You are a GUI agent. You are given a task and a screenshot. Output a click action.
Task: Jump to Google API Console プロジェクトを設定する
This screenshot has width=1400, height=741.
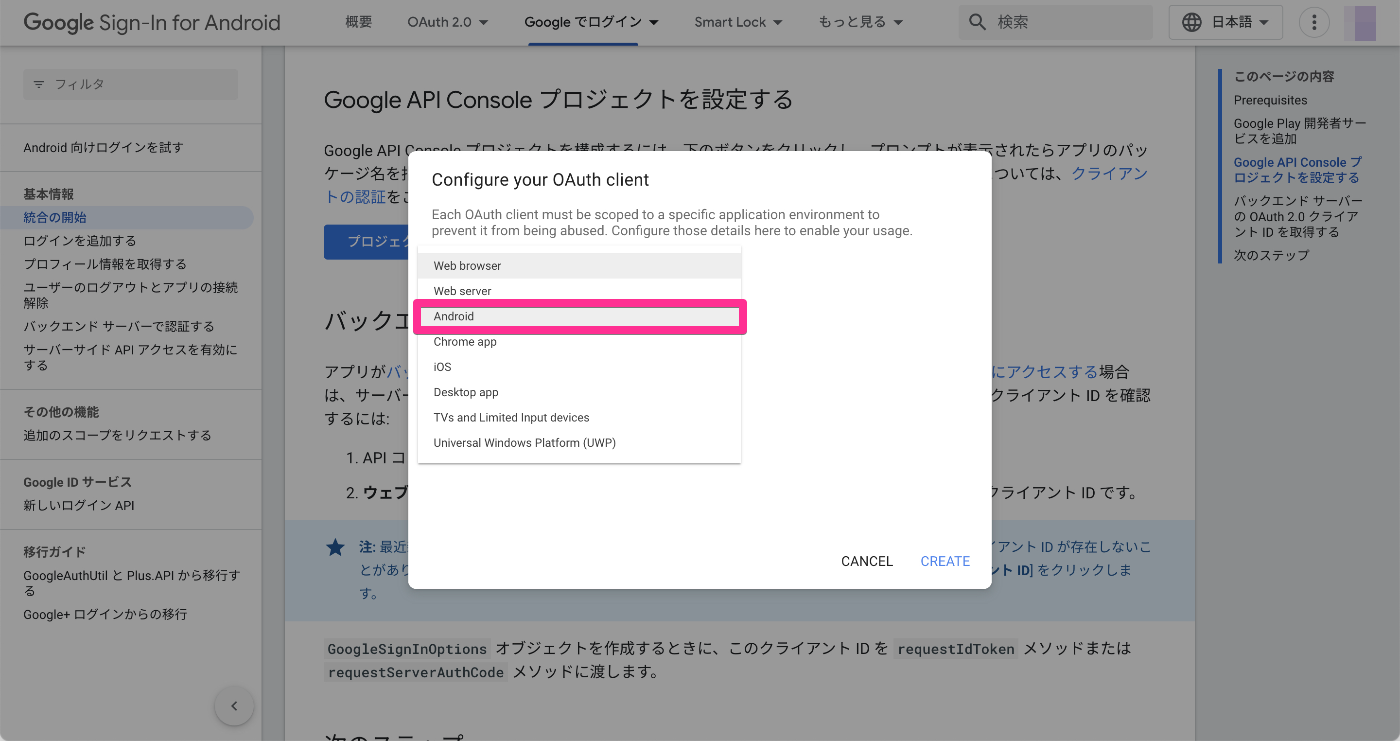tap(1298, 170)
